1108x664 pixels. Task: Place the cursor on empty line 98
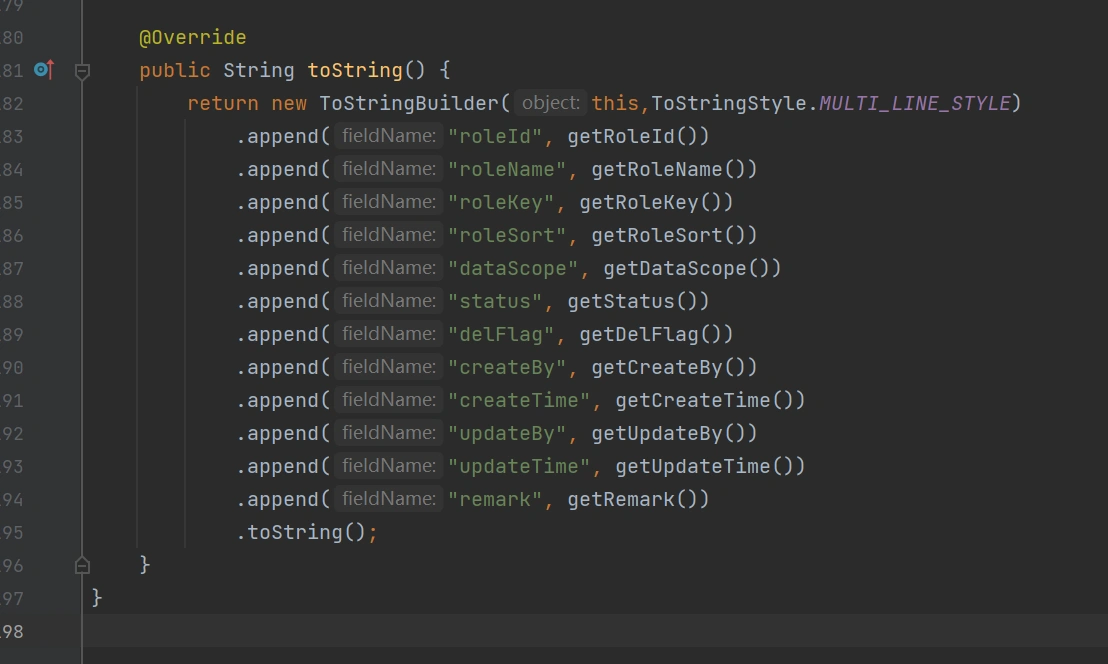[x=500, y=631]
